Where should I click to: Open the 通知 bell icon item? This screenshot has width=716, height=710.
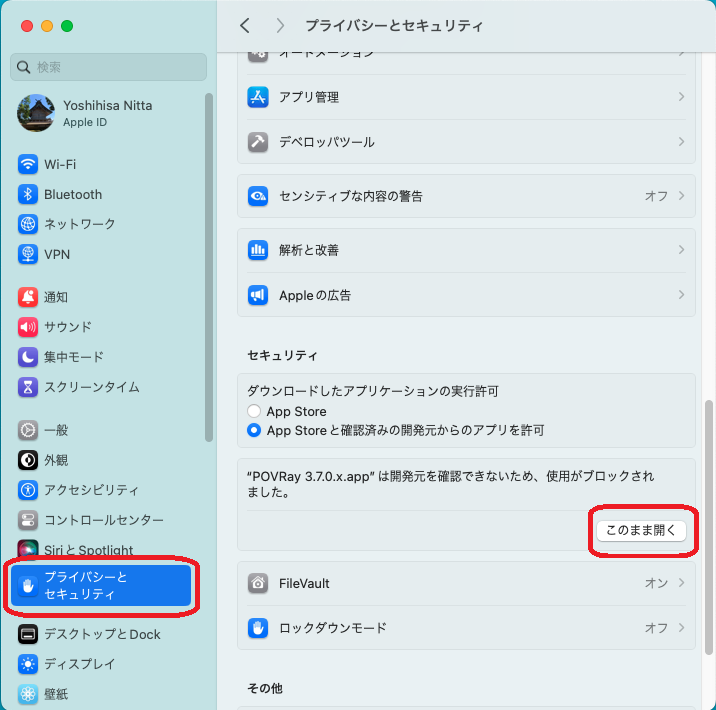click(x=28, y=297)
